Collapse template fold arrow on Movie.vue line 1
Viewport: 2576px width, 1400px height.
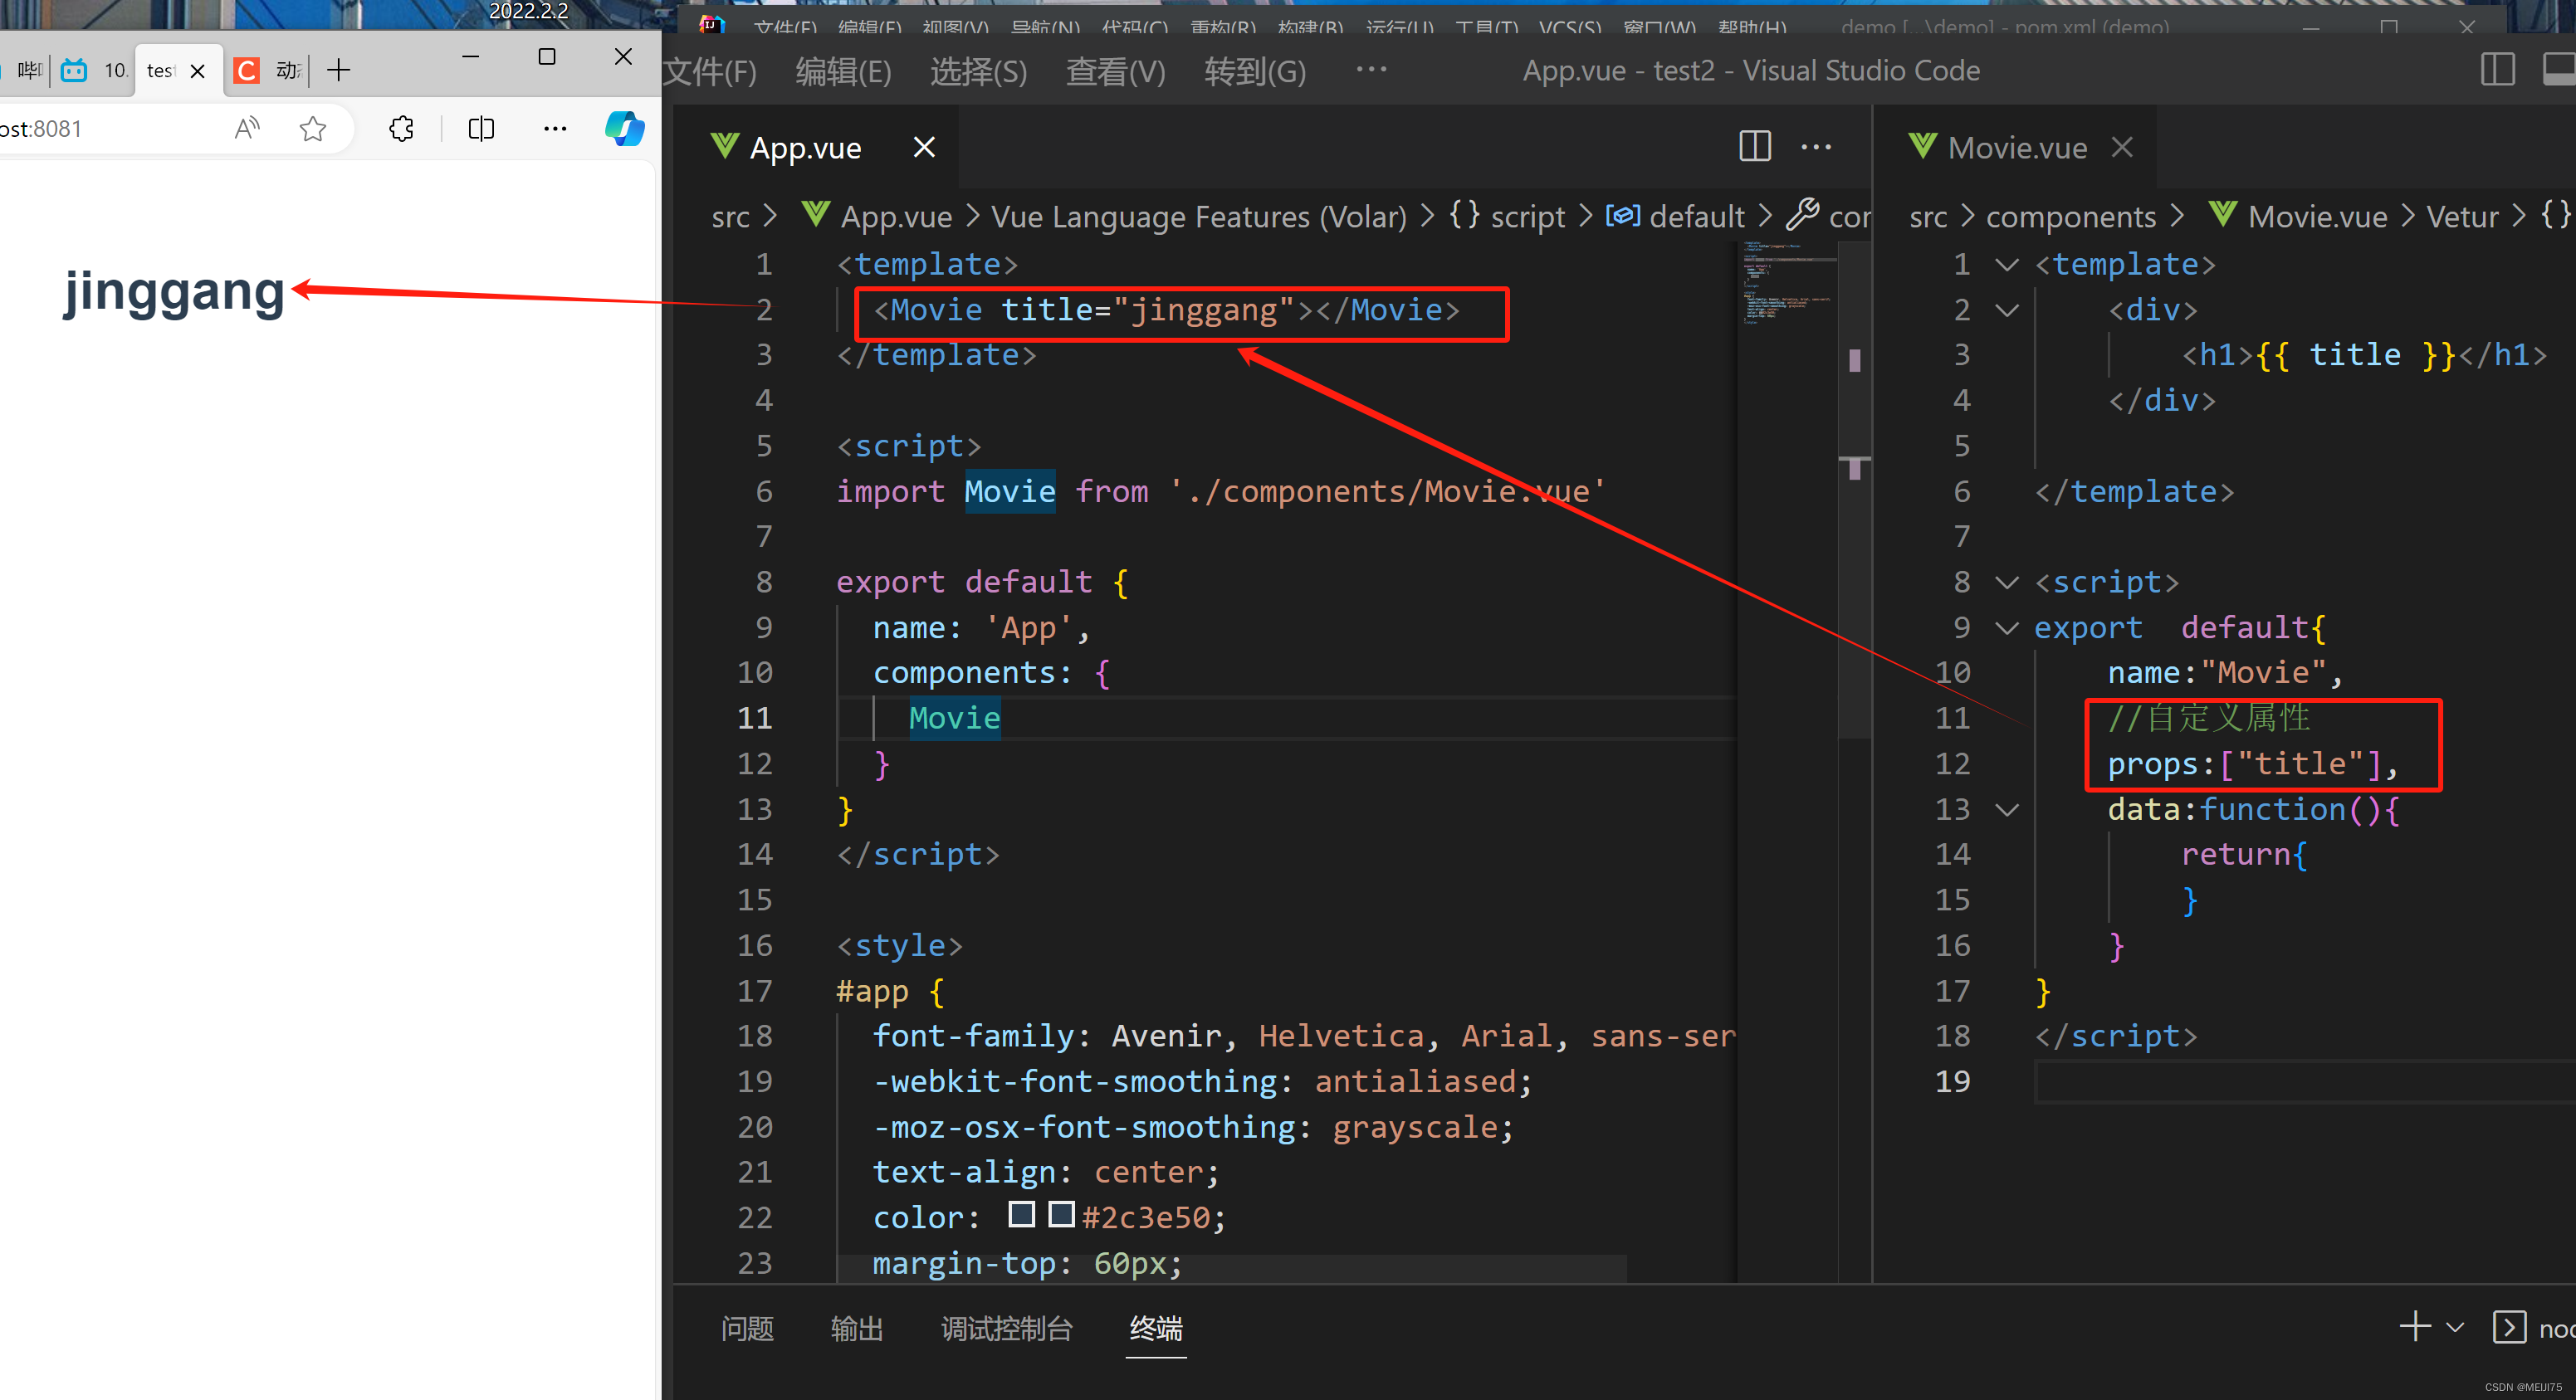(2006, 265)
